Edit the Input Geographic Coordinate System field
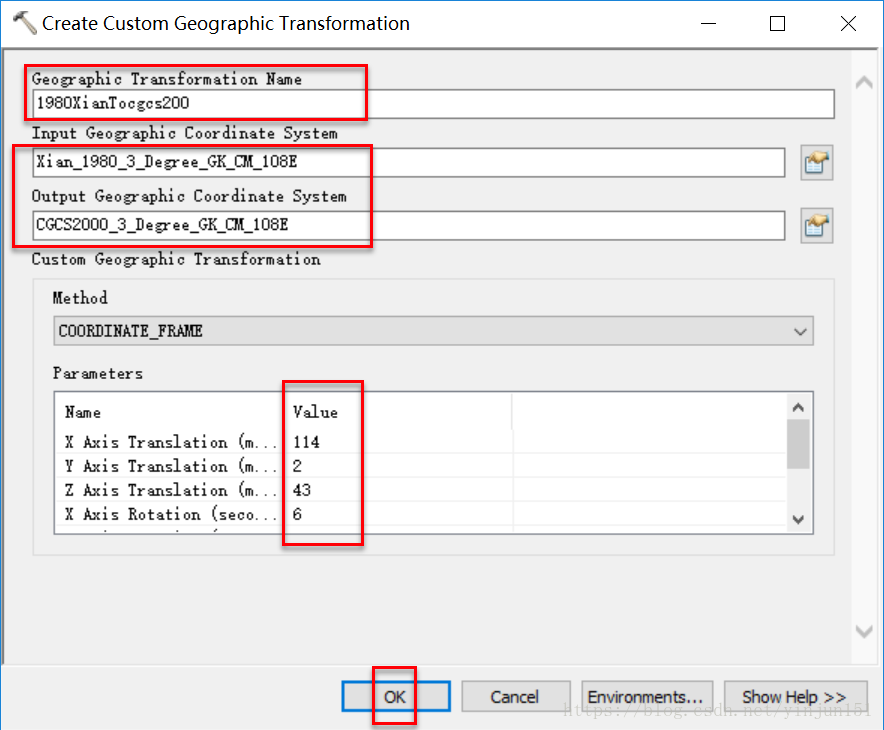The width and height of the screenshot is (884, 730). (x=409, y=163)
